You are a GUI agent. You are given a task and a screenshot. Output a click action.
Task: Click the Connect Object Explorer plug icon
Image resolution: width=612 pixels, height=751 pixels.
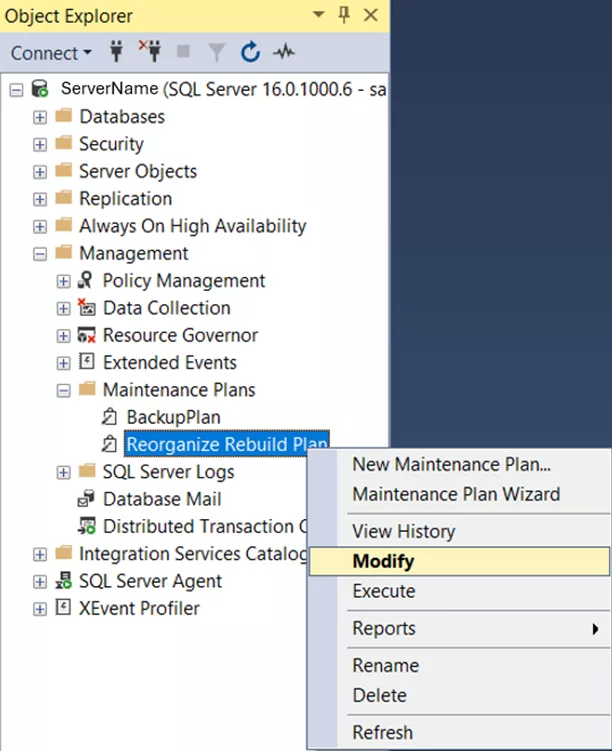point(116,51)
